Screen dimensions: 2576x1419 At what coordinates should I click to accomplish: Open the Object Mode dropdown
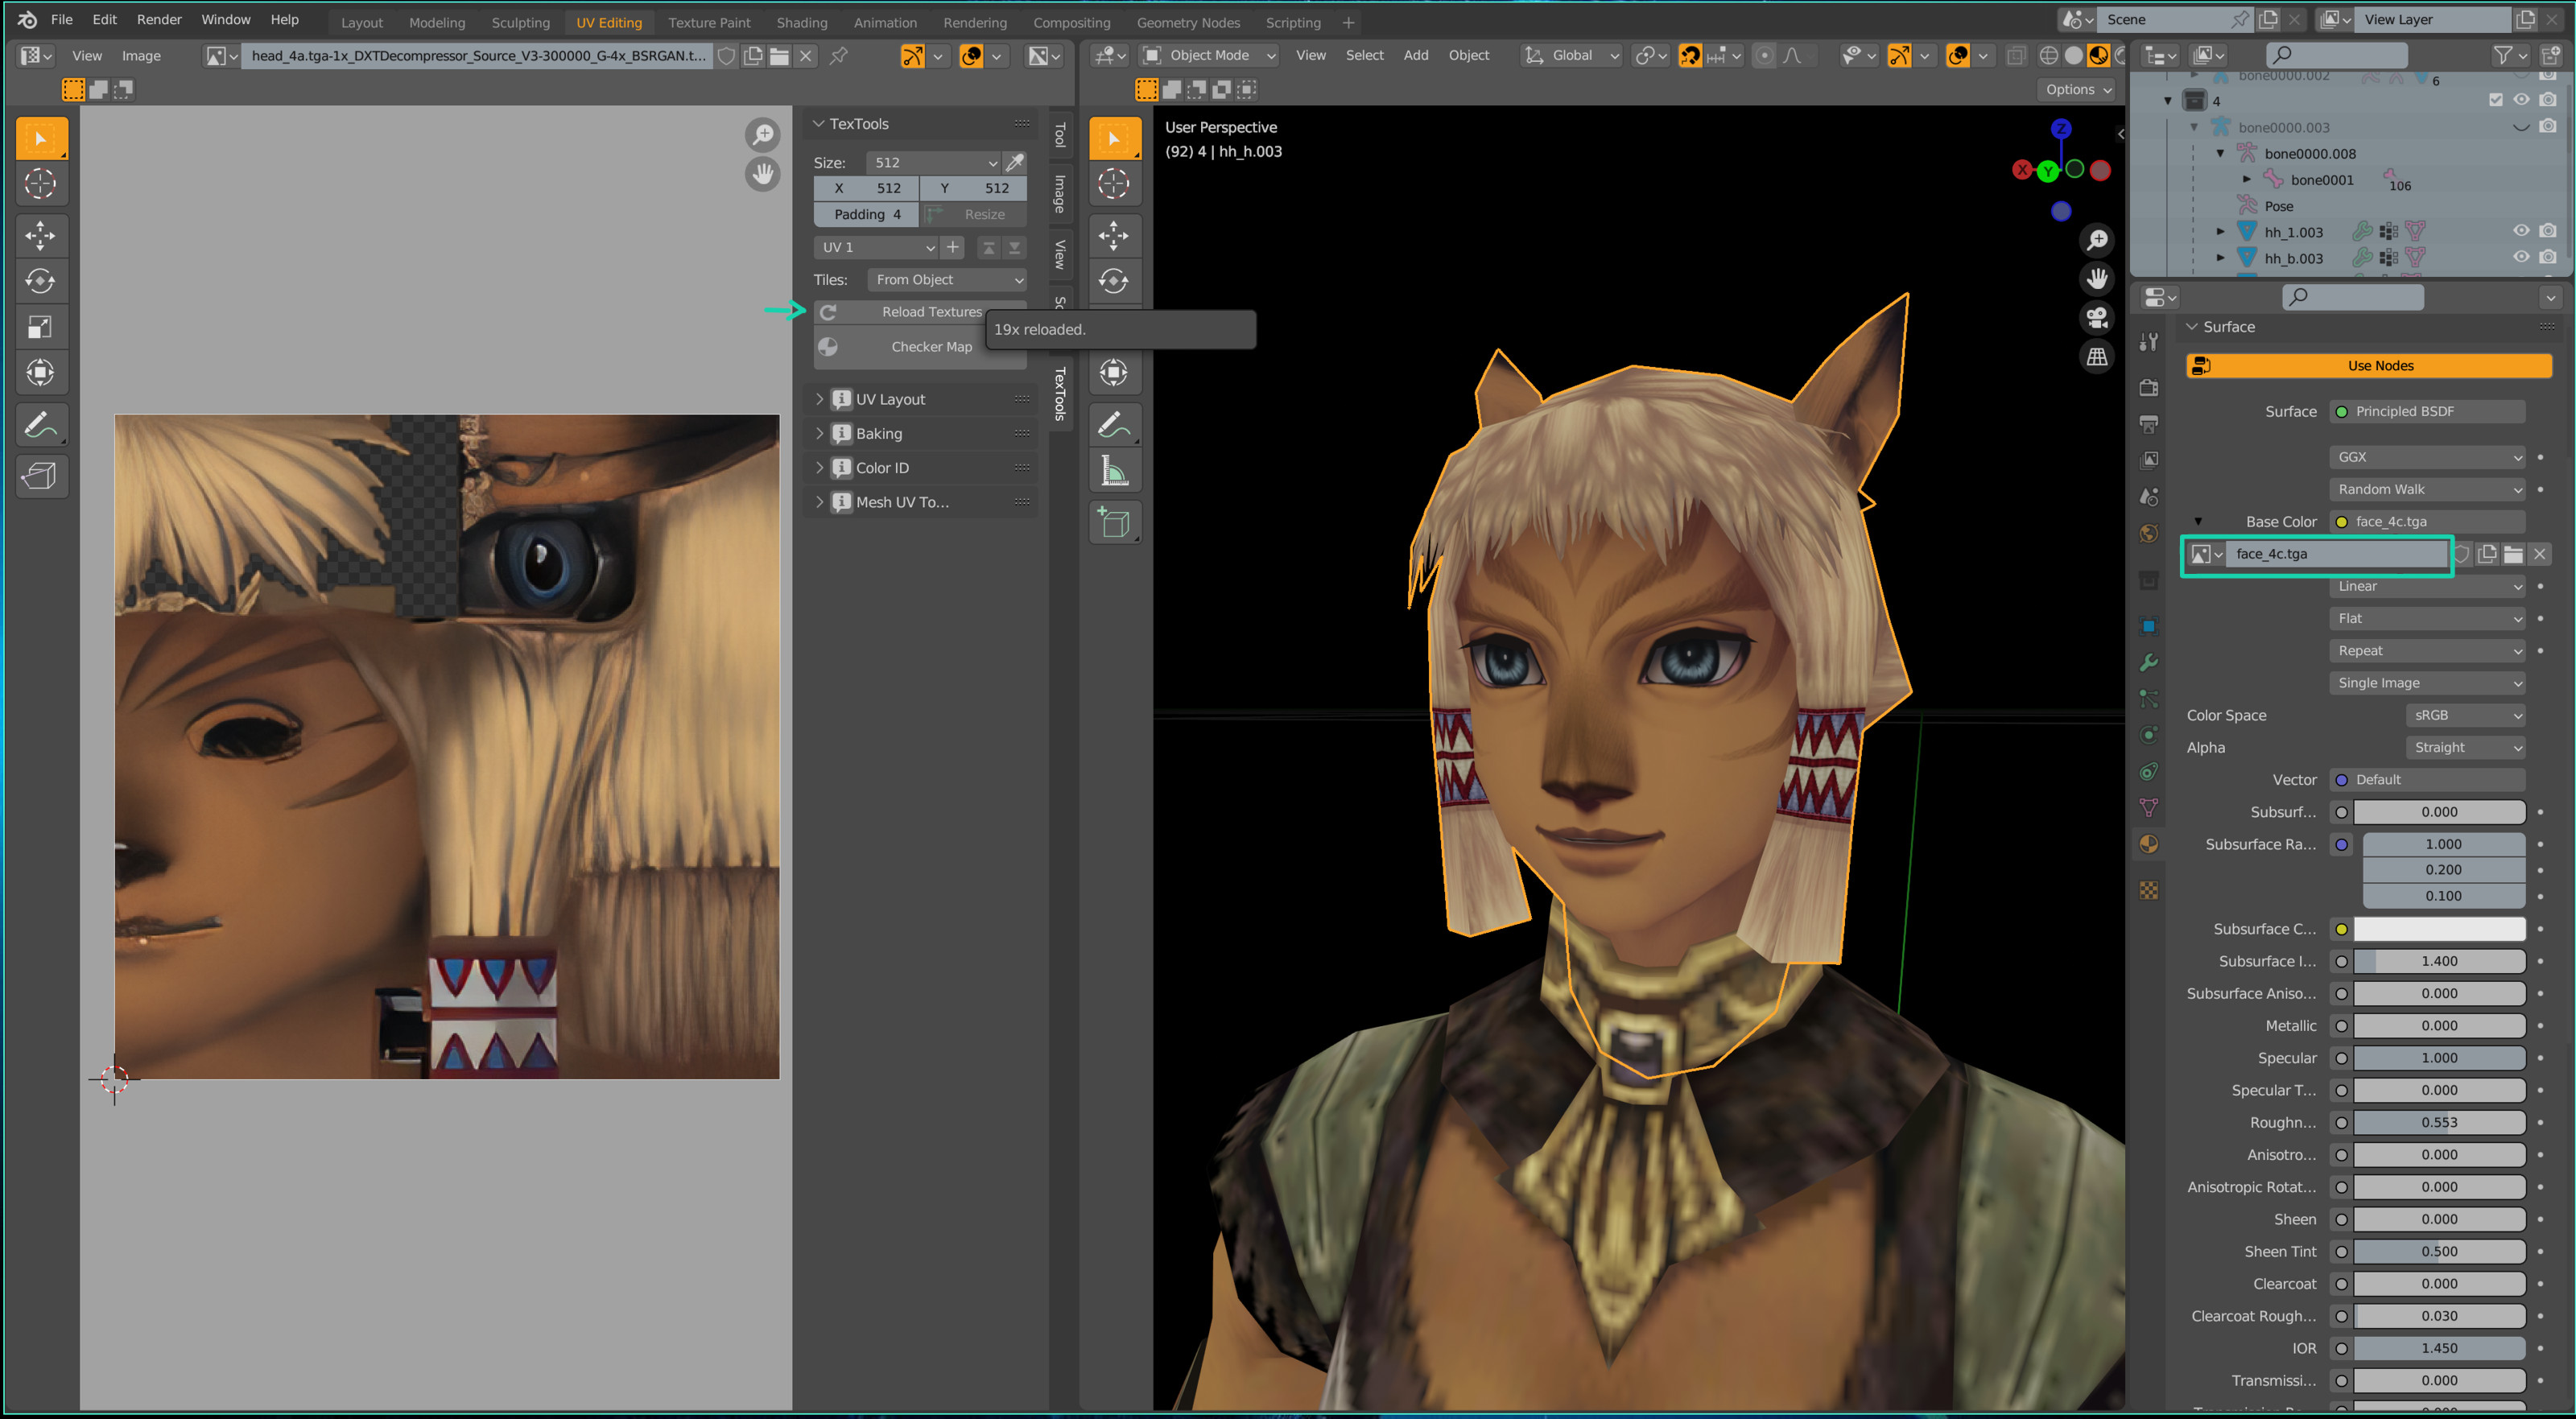click(x=1209, y=56)
